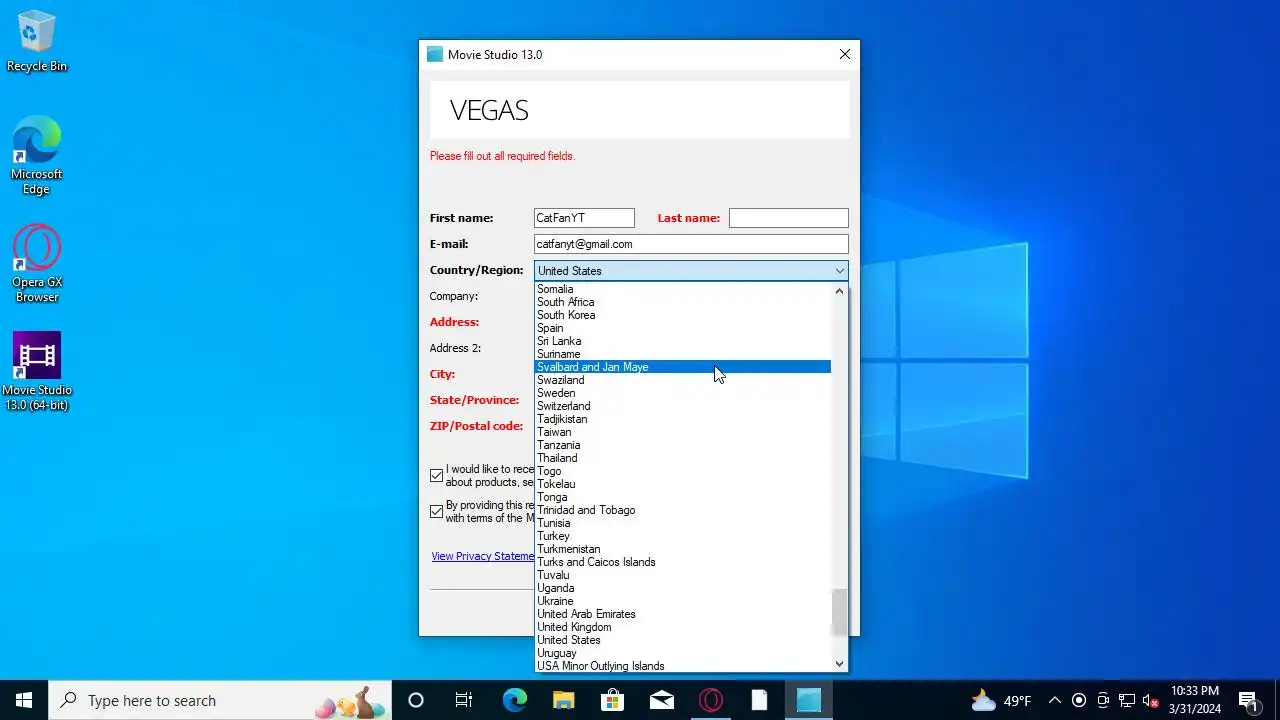Select Turkey from the country list
The image size is (1280, 720).
click(683, 536)
